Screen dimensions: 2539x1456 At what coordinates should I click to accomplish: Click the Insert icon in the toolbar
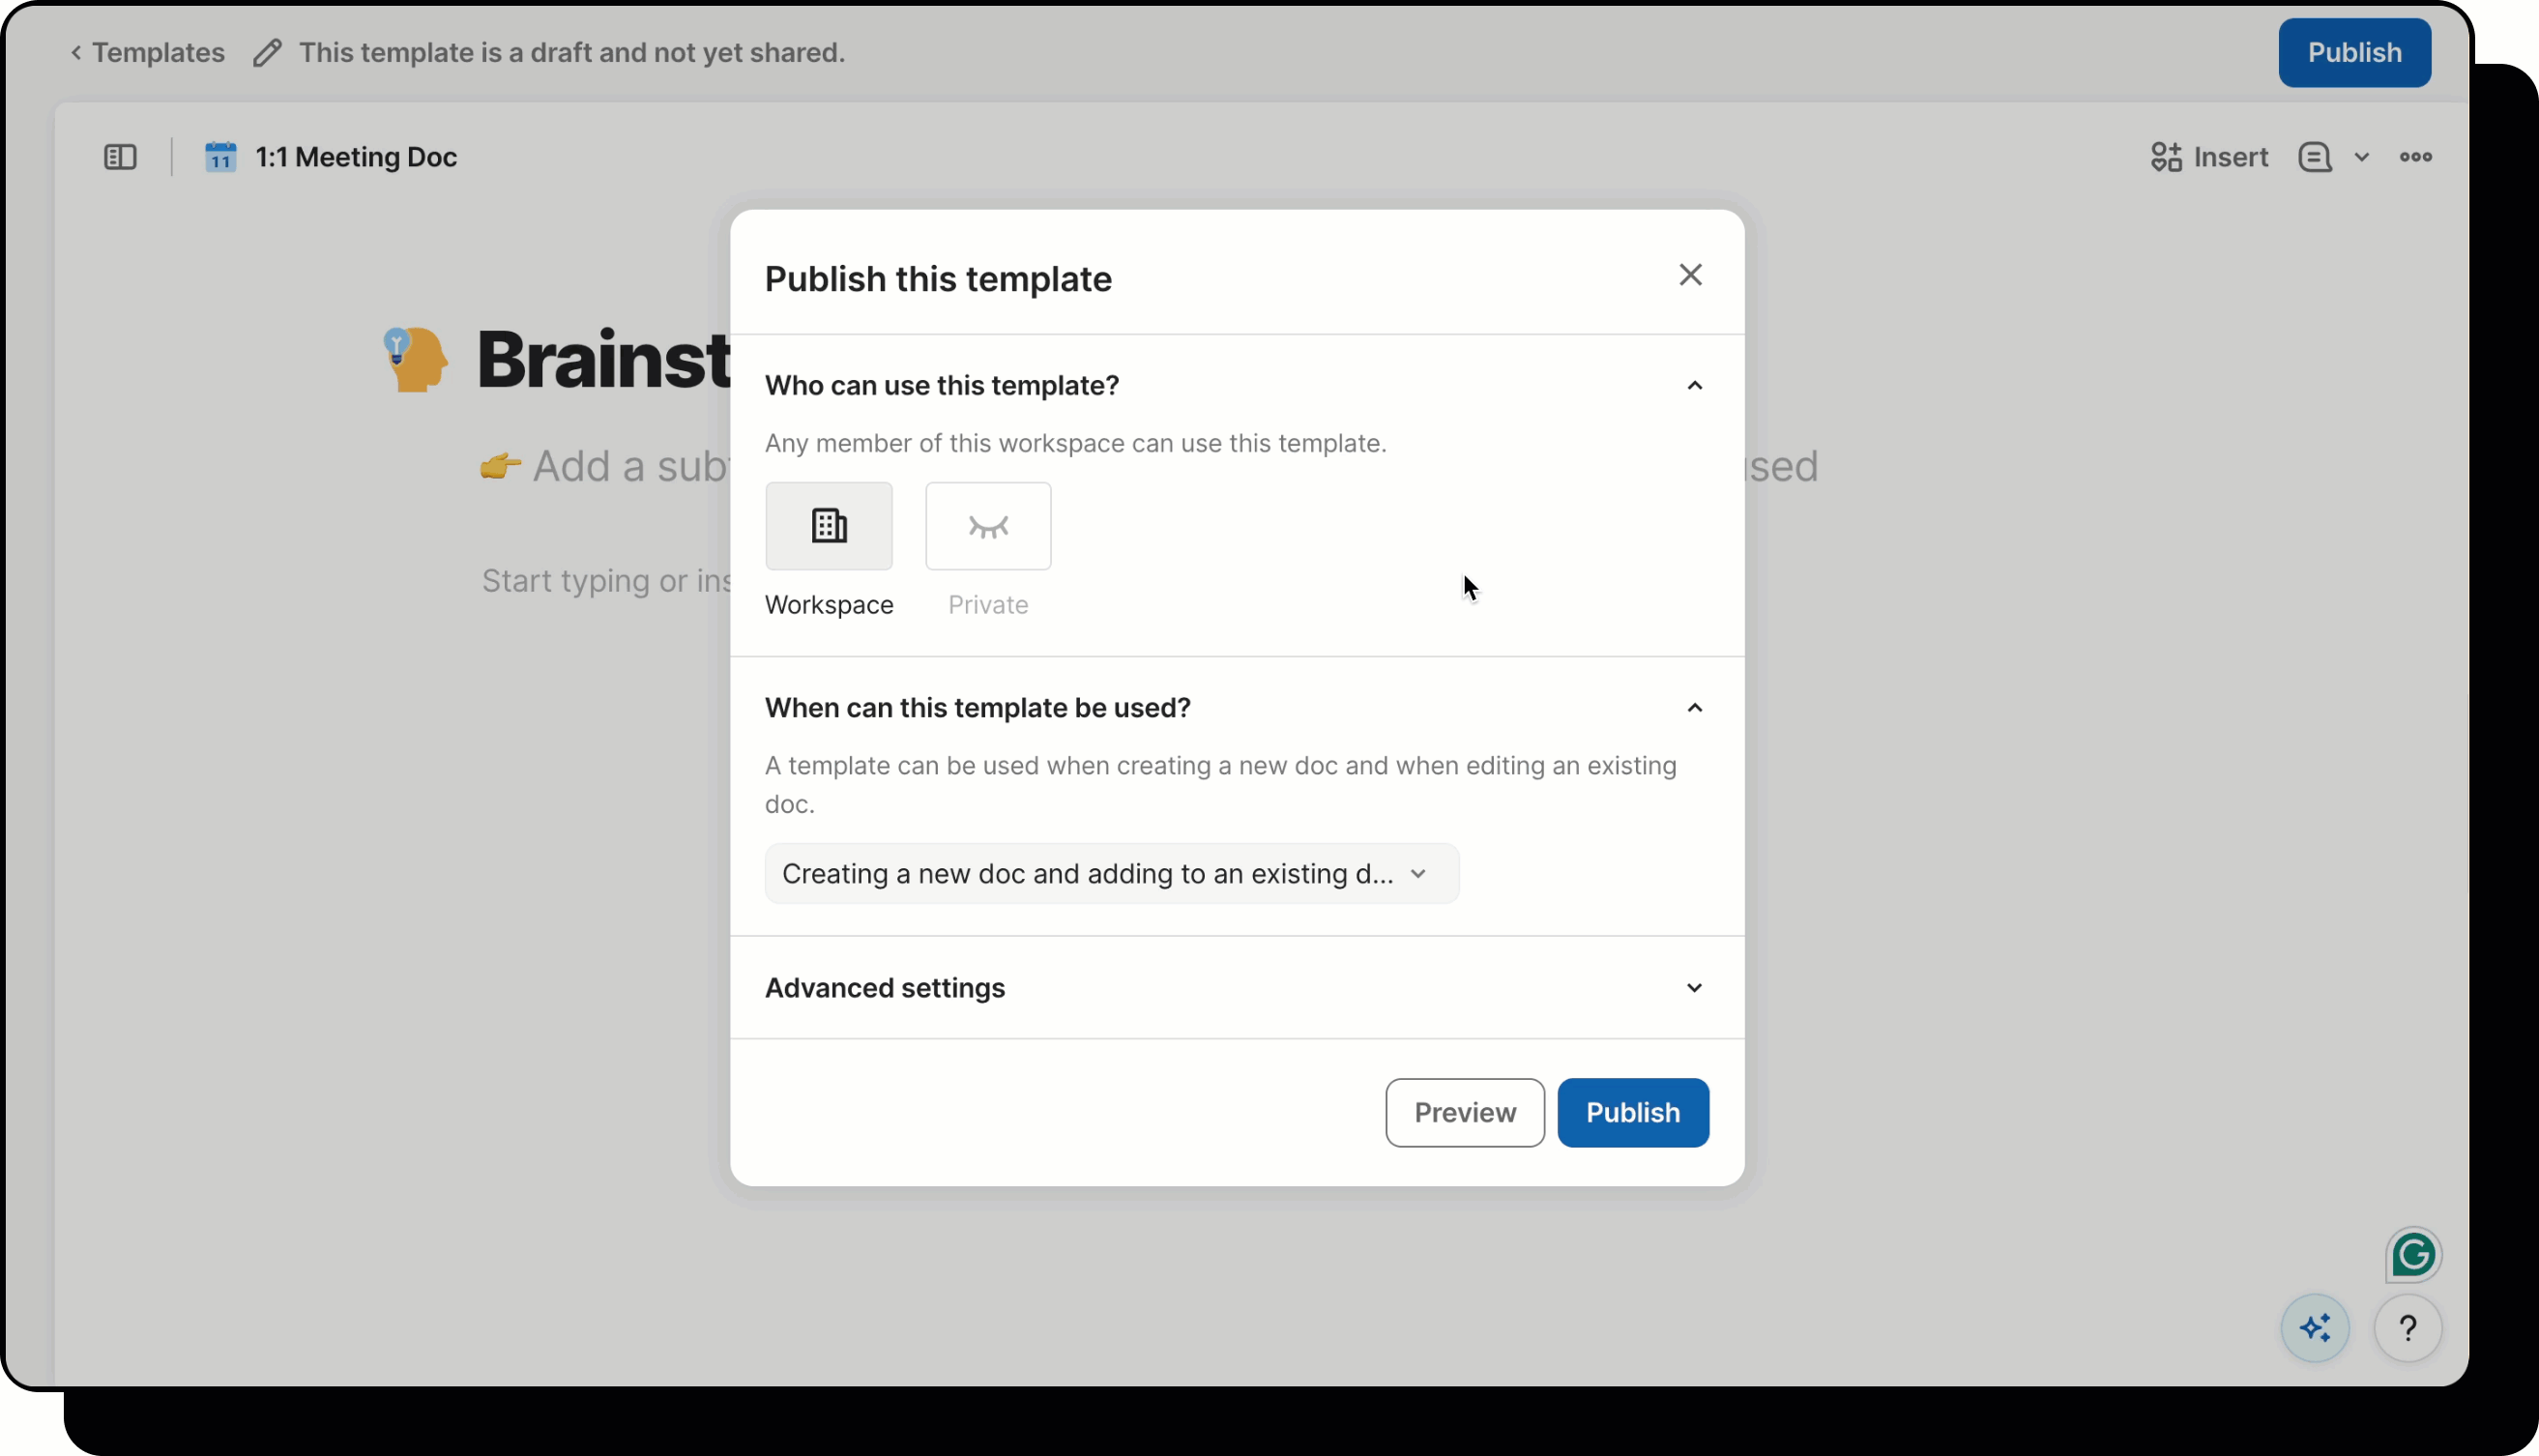[2167, 157]
